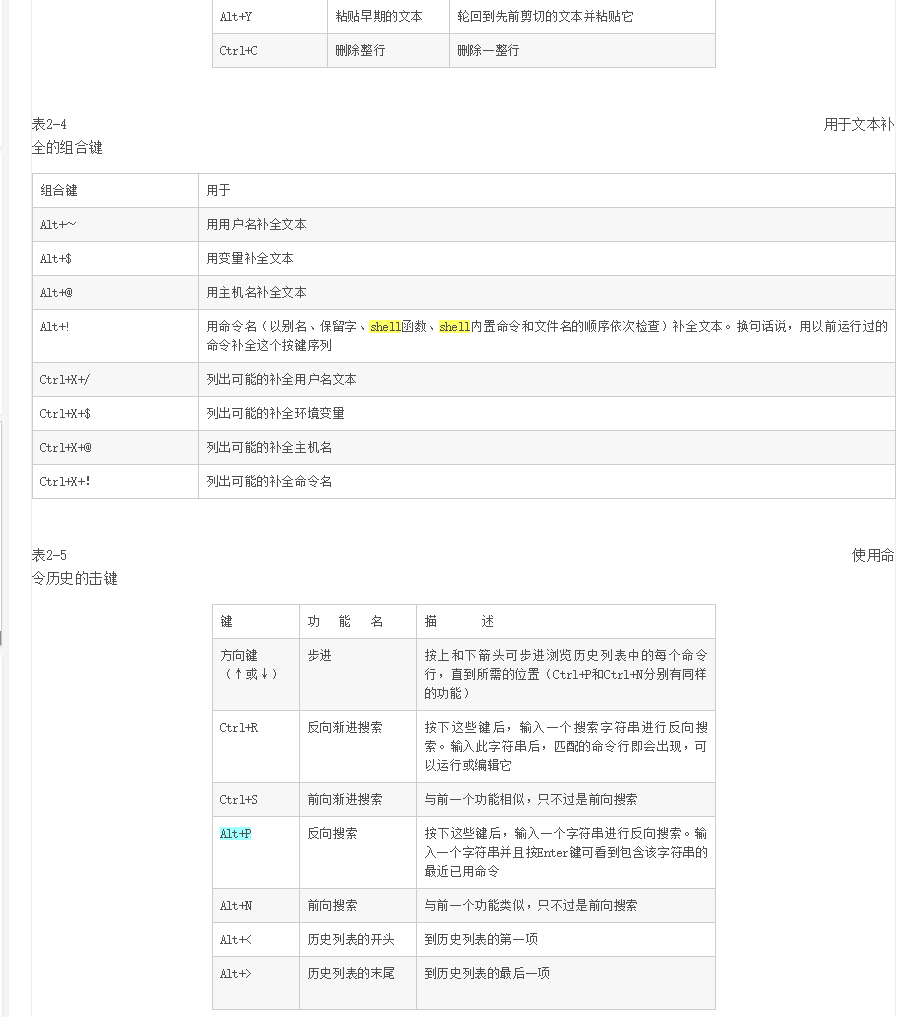The width and height of the screenshot is (916, 1017).
Task: Click the 到历史列表的第一项 description
Action: tap(481, 939)
